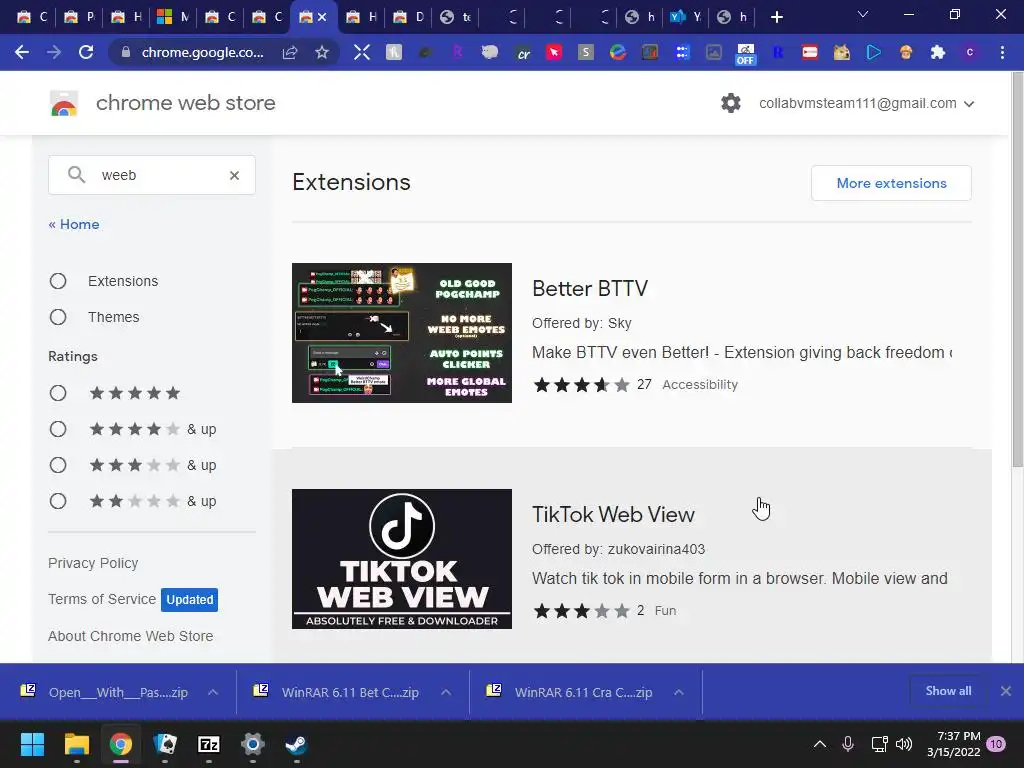Screen dimensions: 1024x768
Task: Filter by three stars & up
Action: [58, 464]
